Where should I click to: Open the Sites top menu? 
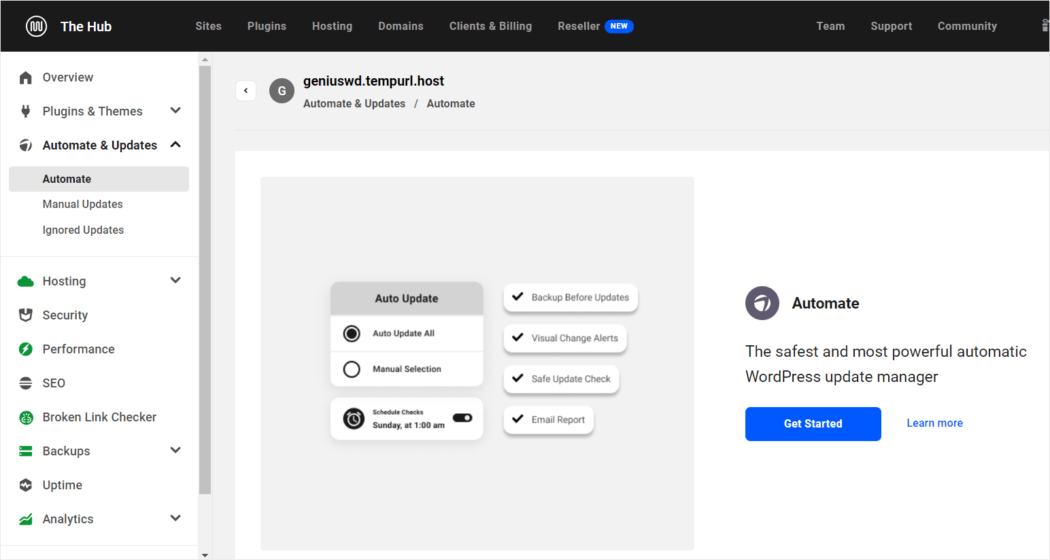(208, 26)
